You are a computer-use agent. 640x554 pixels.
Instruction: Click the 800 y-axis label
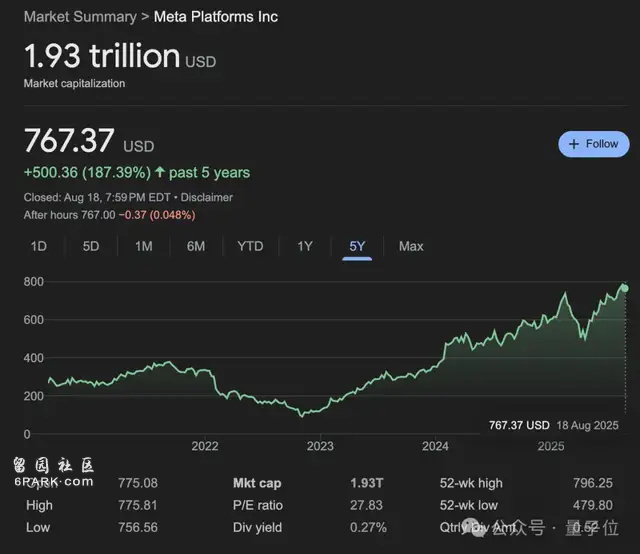33,282
